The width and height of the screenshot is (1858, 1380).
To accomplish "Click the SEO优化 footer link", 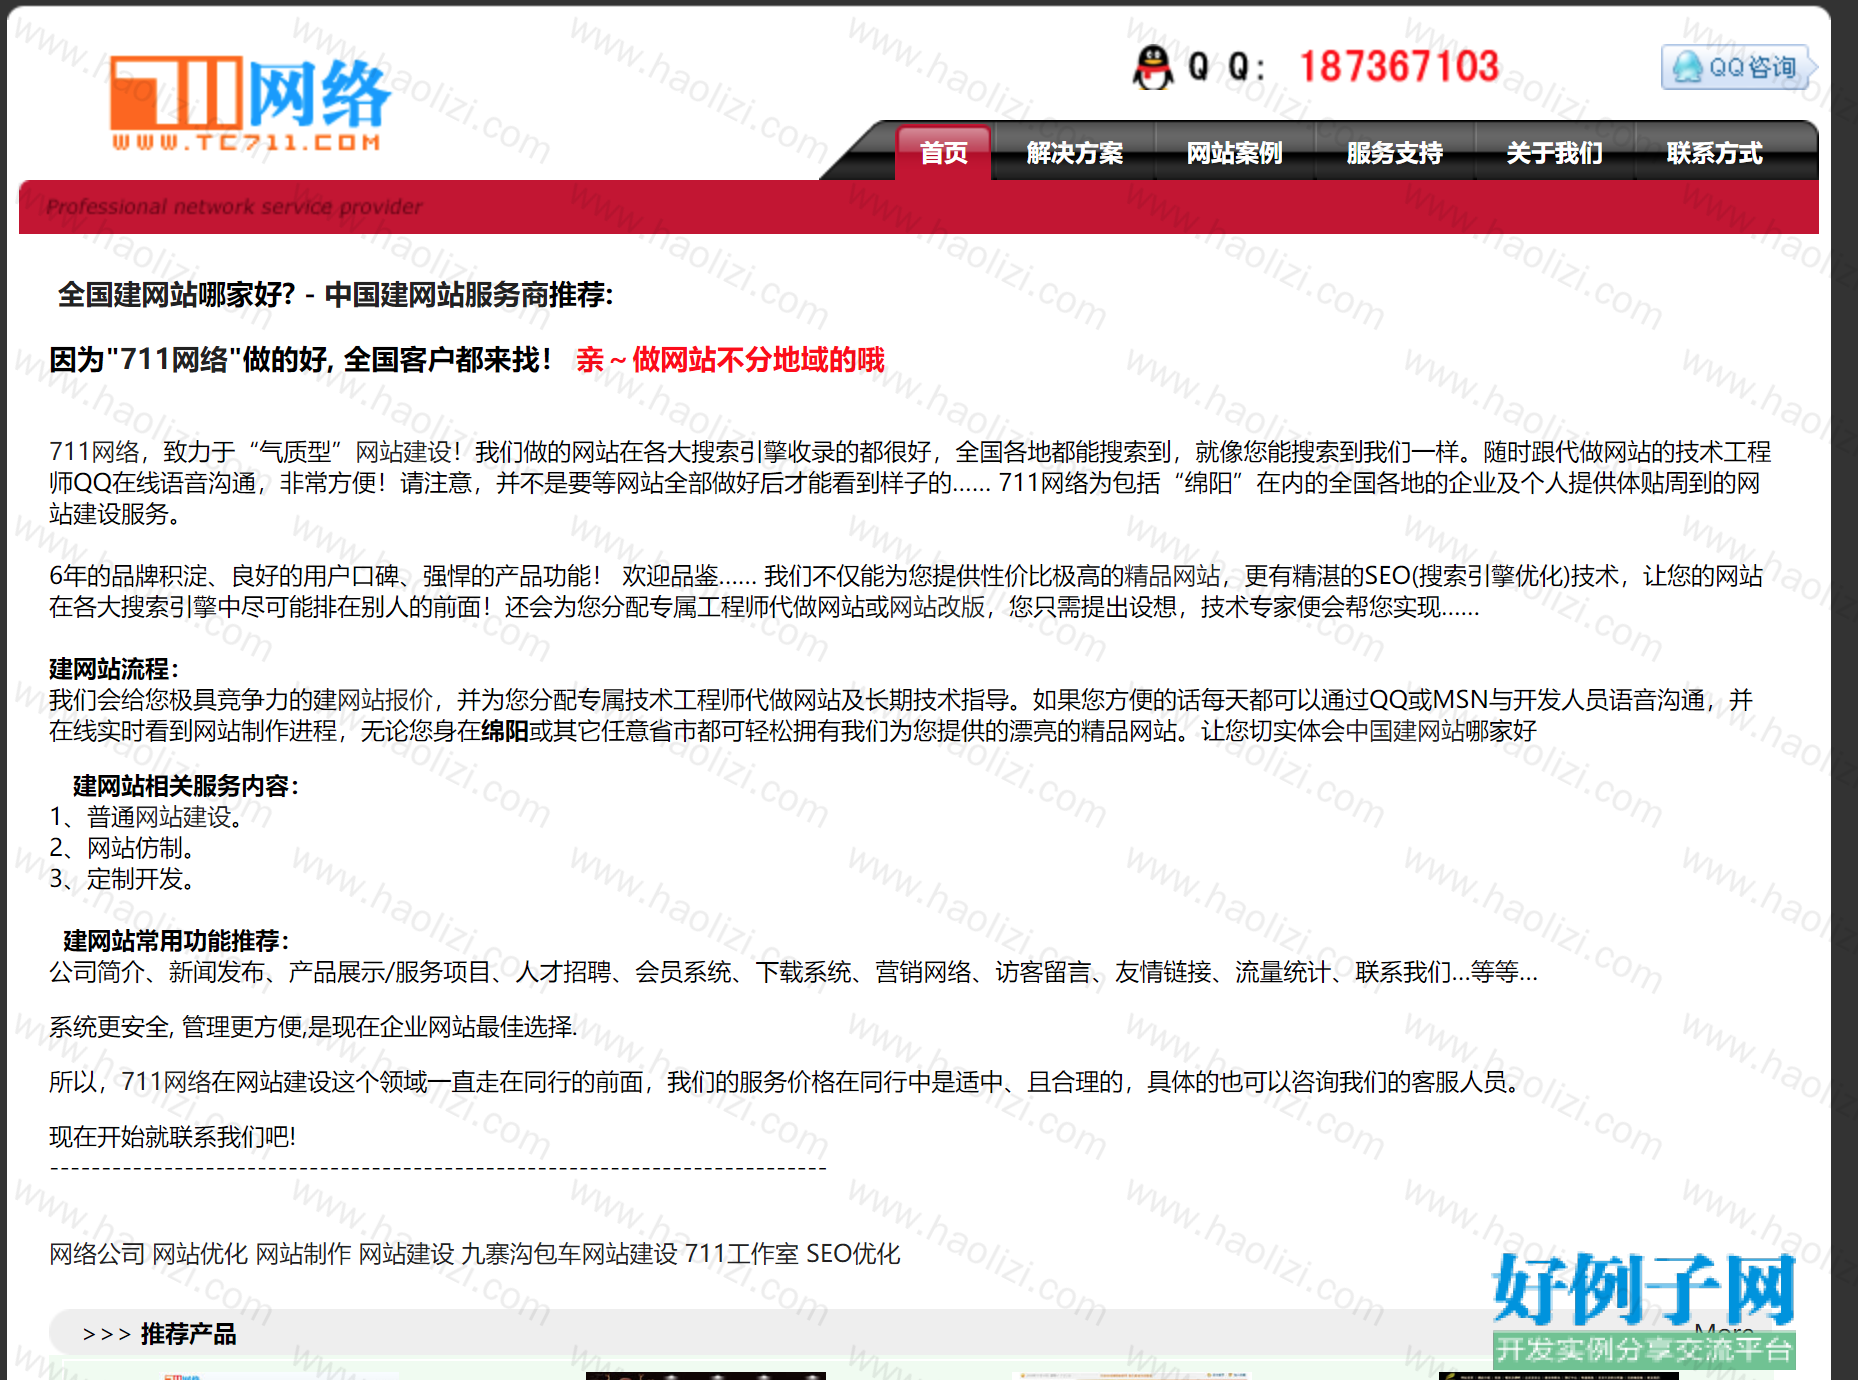I will [x=853, y=1254].
